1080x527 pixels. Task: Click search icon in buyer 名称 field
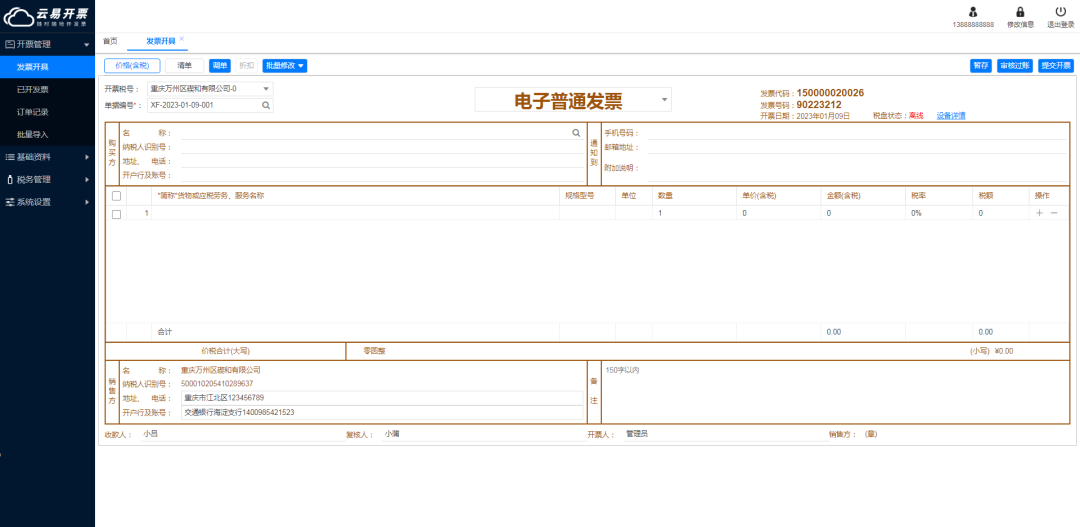point(576,132)
